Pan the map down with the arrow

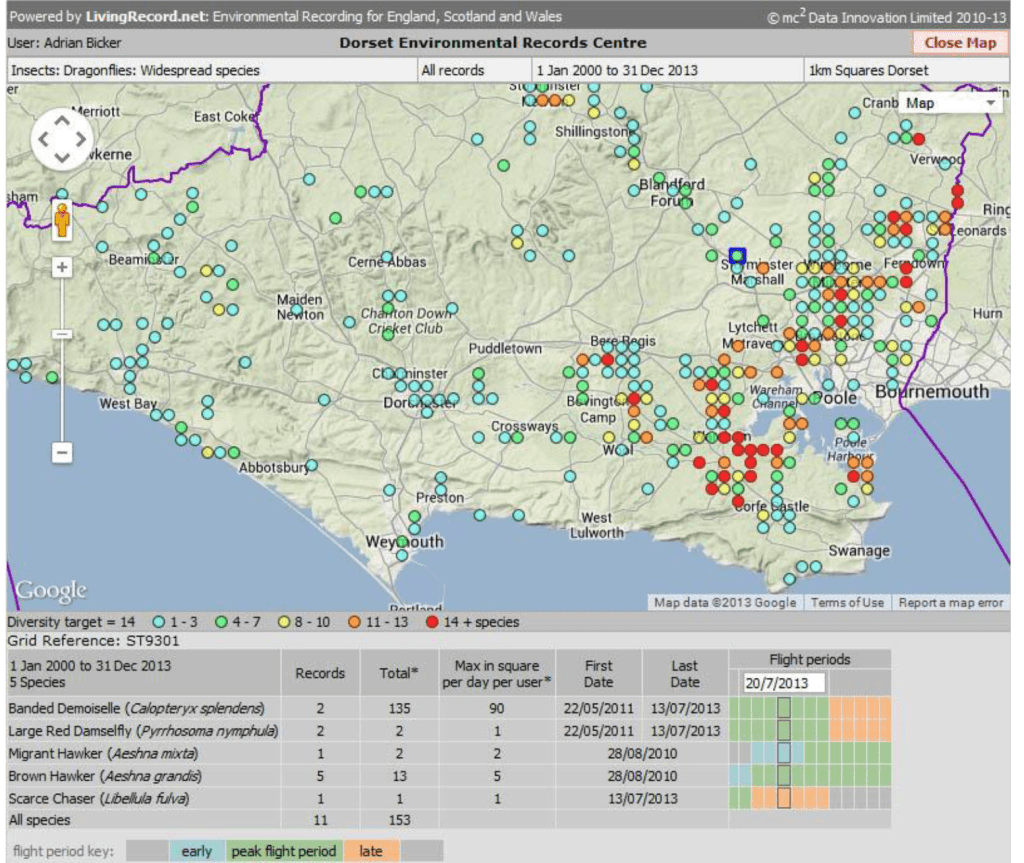click(x=62, y=157)
